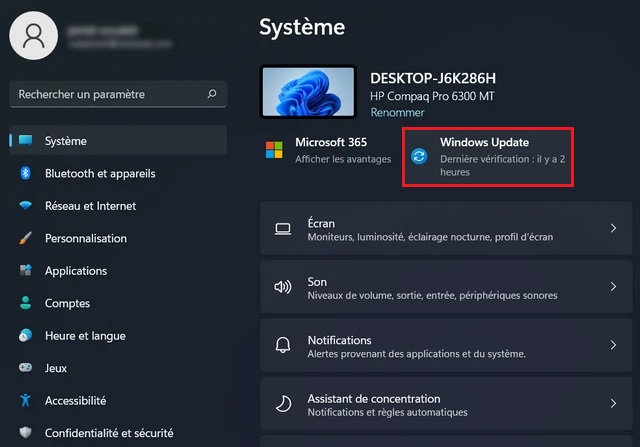Open Écran display settings row

tap(446, 228)
